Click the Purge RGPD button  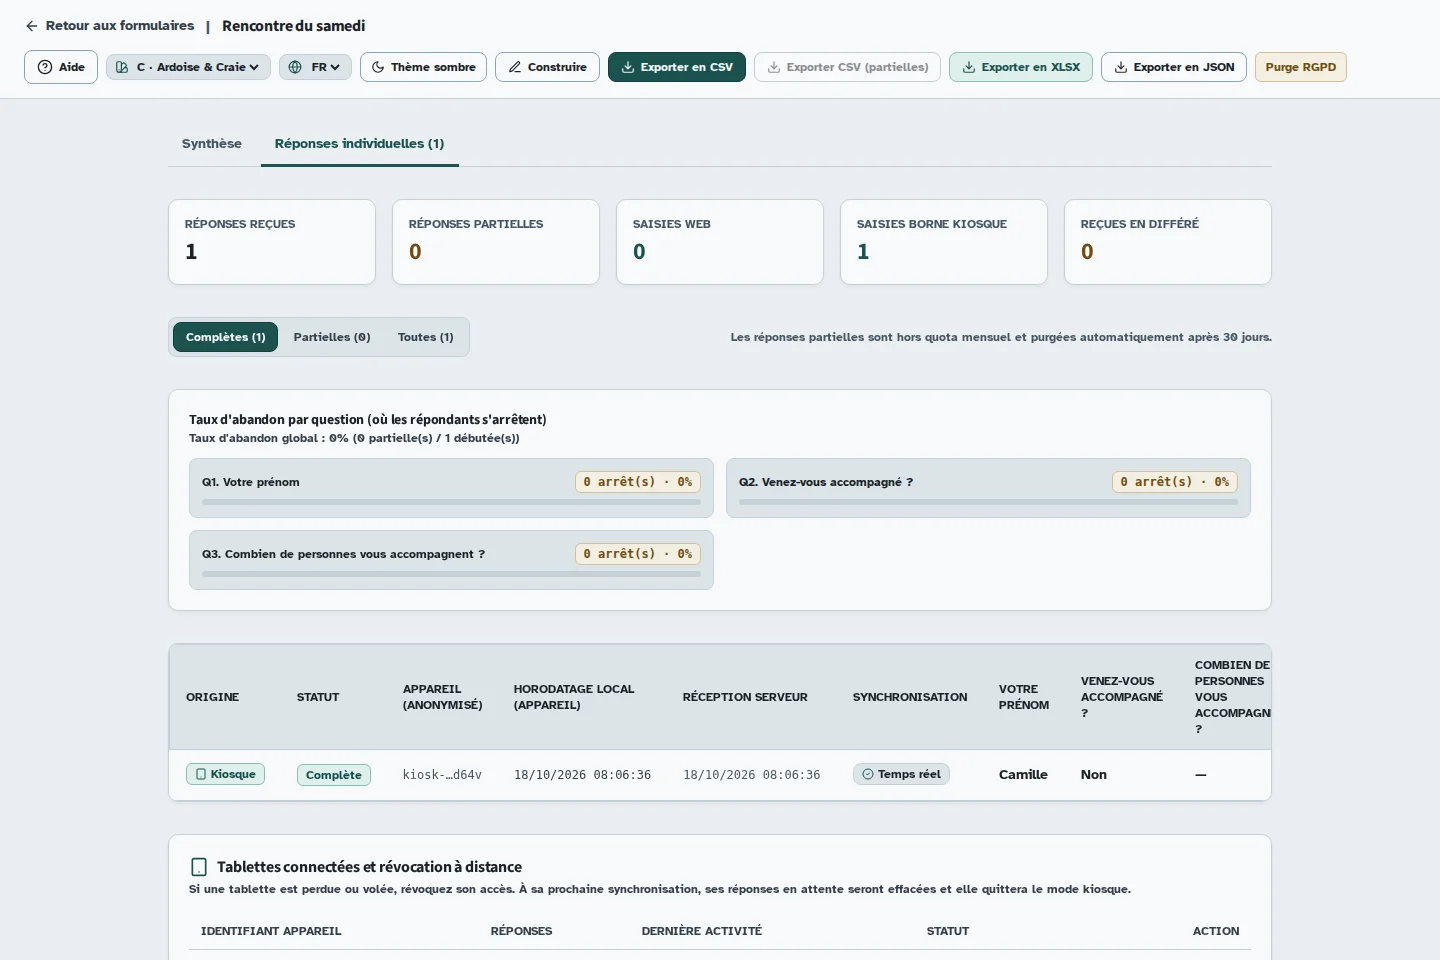[1301, 67]
